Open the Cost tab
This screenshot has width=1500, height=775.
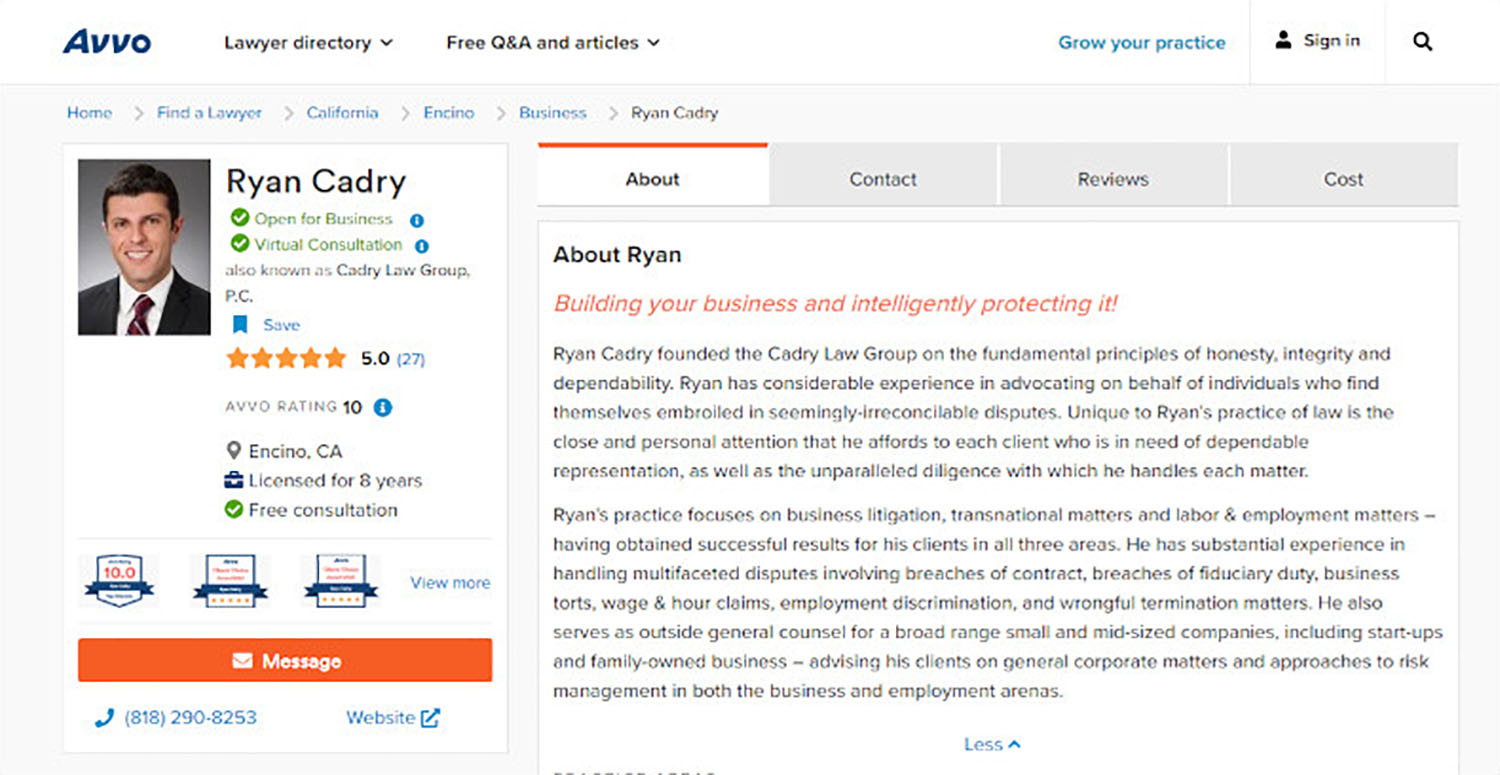click(x=1343, y=178)
